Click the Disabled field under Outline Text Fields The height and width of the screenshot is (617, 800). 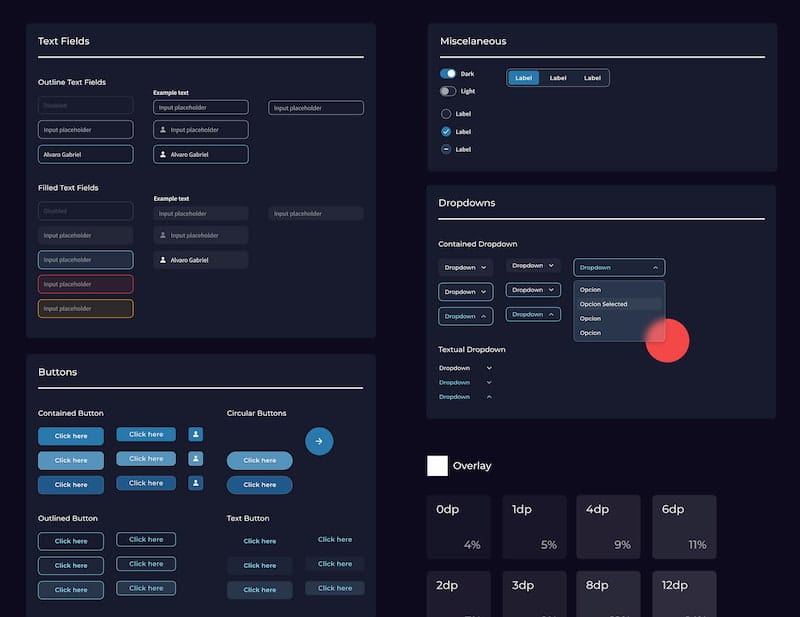86,105
